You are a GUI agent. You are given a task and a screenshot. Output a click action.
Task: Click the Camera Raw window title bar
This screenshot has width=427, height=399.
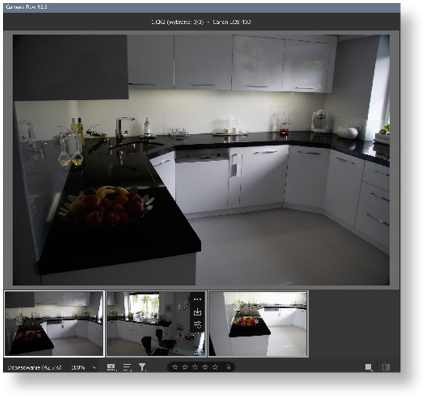click(x=202, y=7)
